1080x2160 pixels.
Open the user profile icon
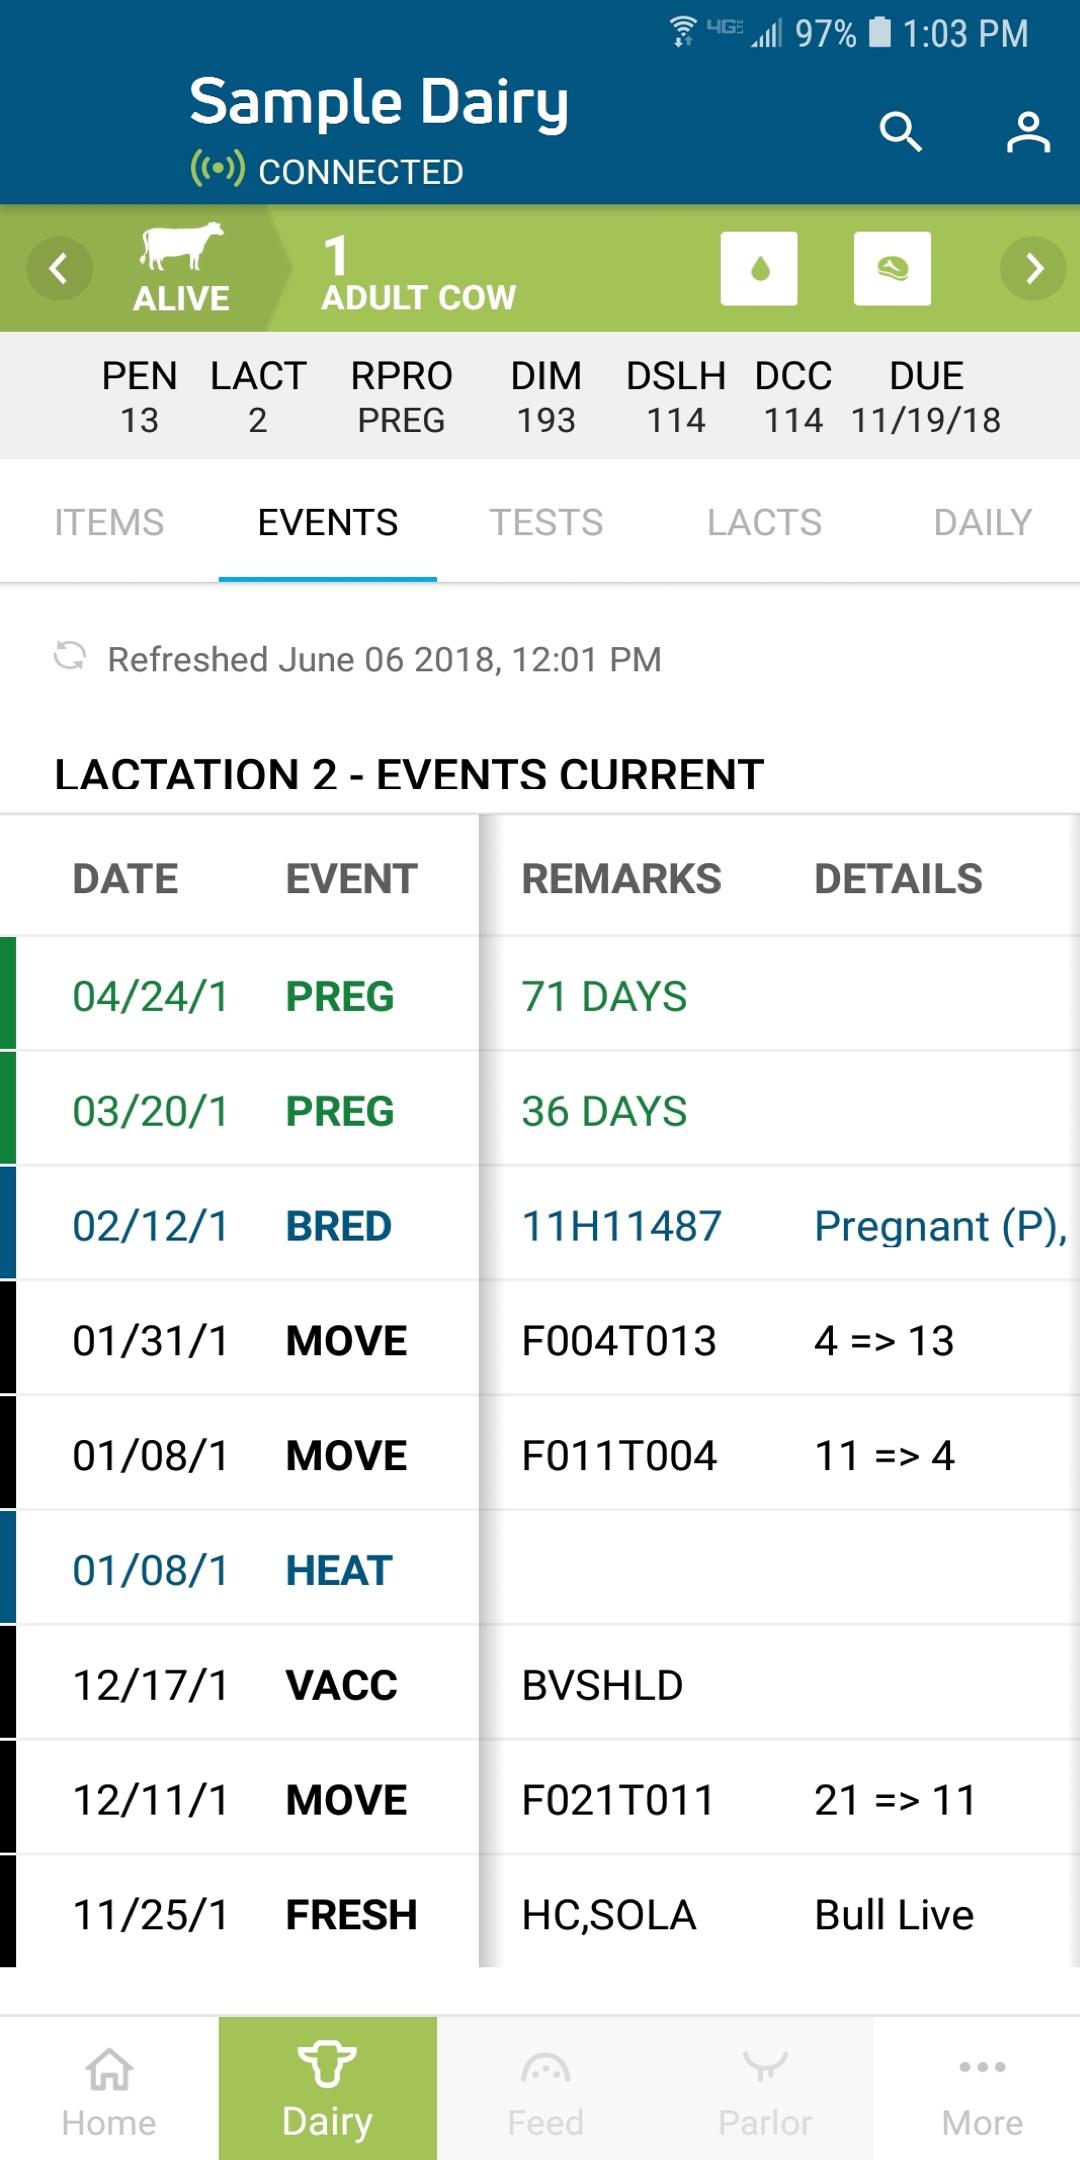point(1028,132)
